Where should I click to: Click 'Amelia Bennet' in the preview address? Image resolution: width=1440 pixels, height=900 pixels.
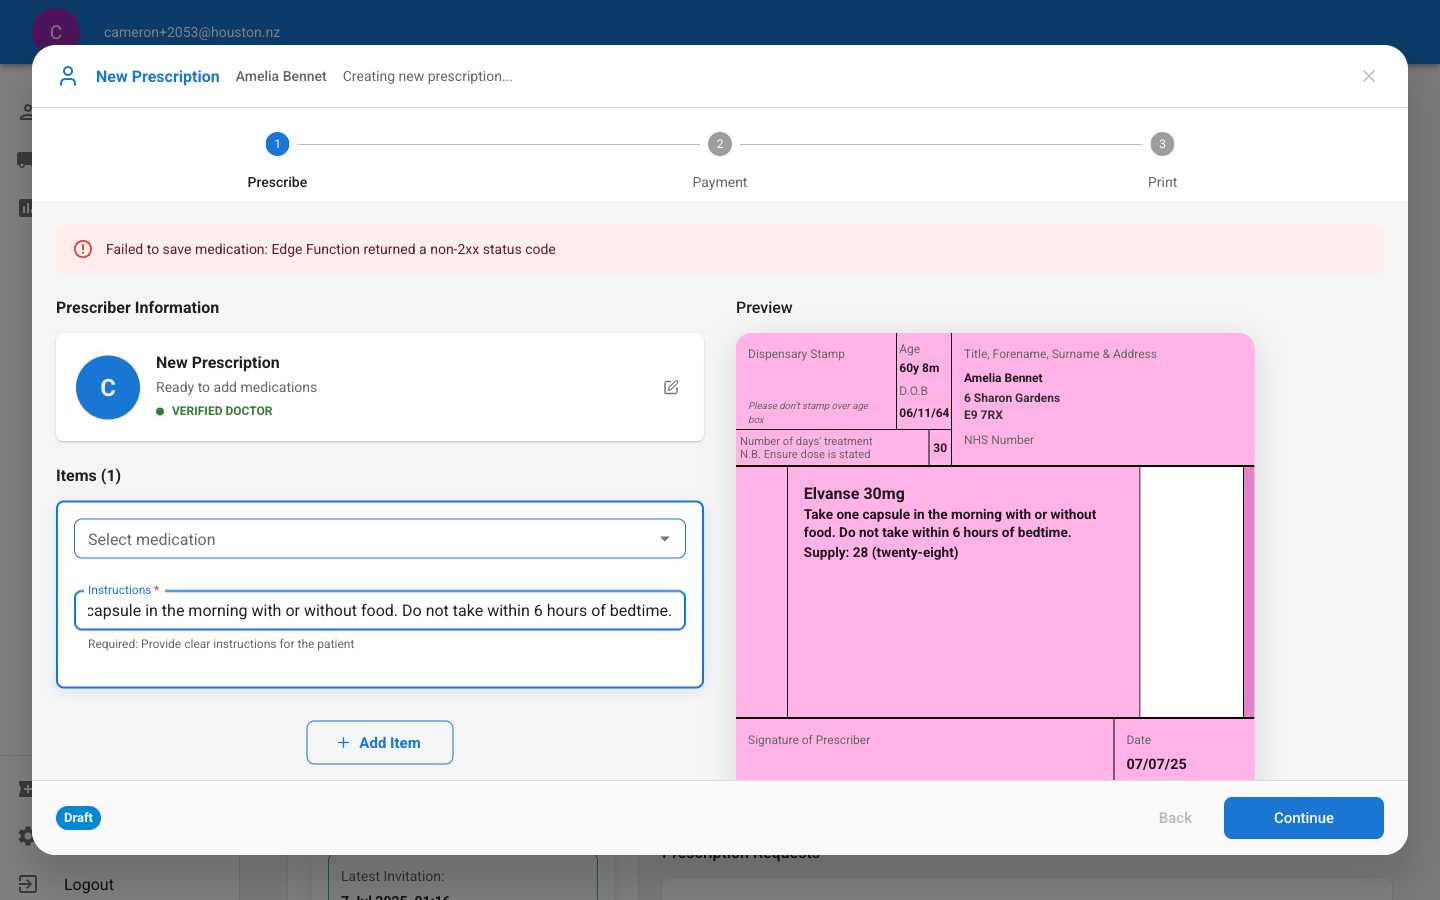tap(1003, 378)
